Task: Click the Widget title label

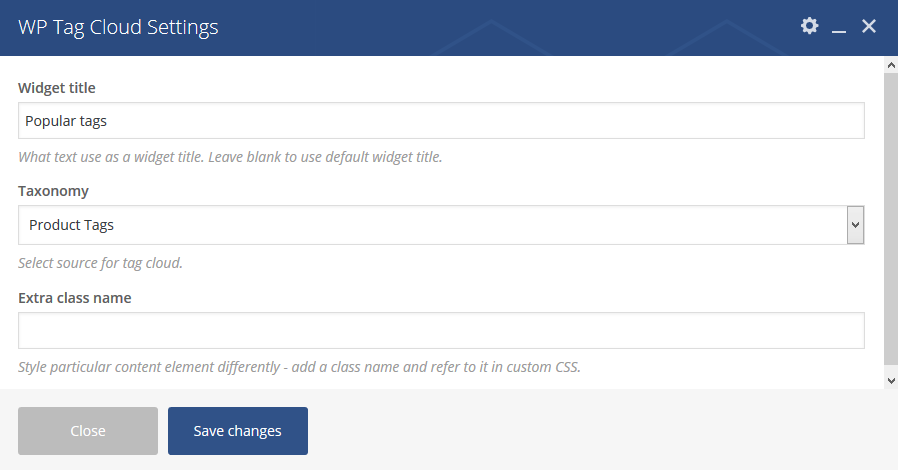Action: click(x=57, y=88)
